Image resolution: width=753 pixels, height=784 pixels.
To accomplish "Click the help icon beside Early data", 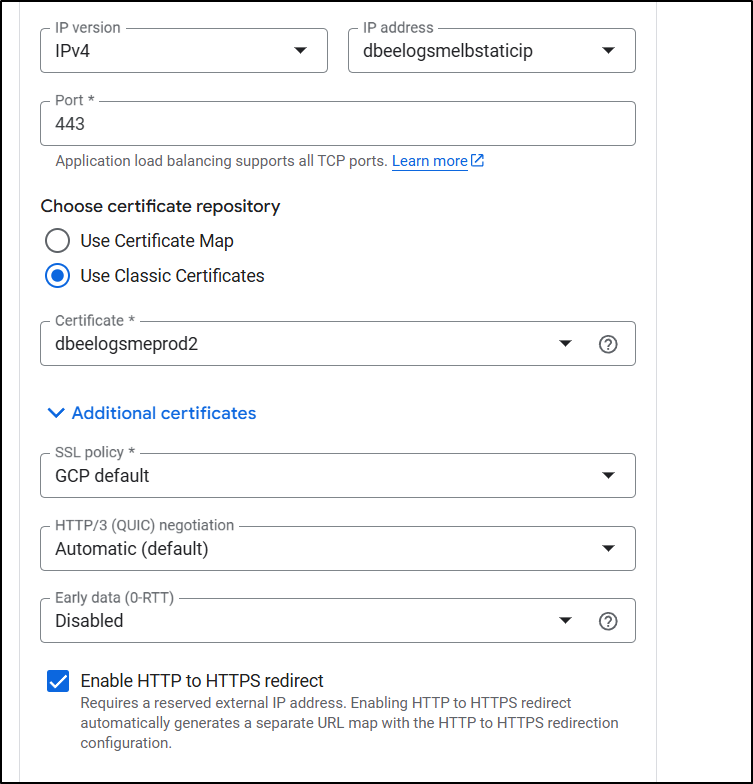I will pyautogui.click(x=608, y=621).
